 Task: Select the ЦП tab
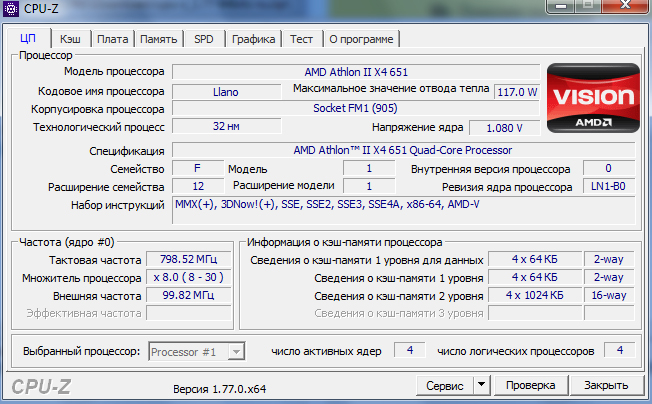click(28, 39)
